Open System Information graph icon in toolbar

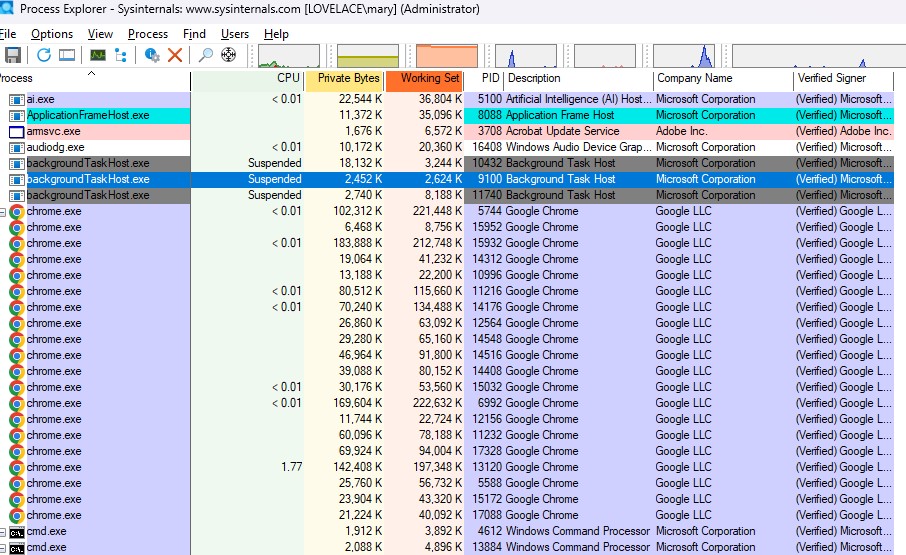[x=98, y=55]
